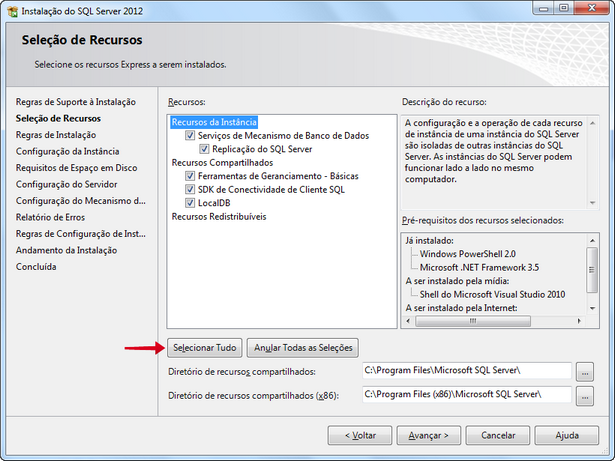Viewport: 615px width, 461px height.
Task: Click prerequisites horizontal scroll left arrow
Action: point(408,321)
